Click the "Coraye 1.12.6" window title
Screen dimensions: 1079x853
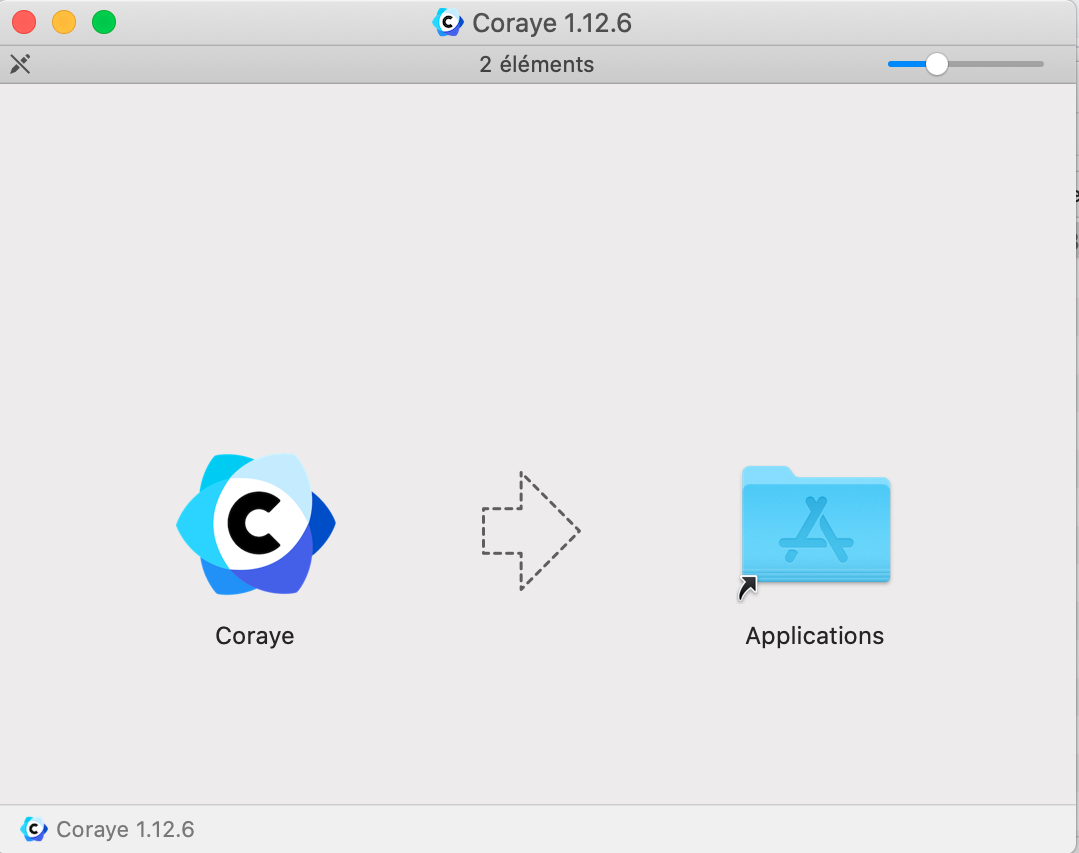pos(552,23)
